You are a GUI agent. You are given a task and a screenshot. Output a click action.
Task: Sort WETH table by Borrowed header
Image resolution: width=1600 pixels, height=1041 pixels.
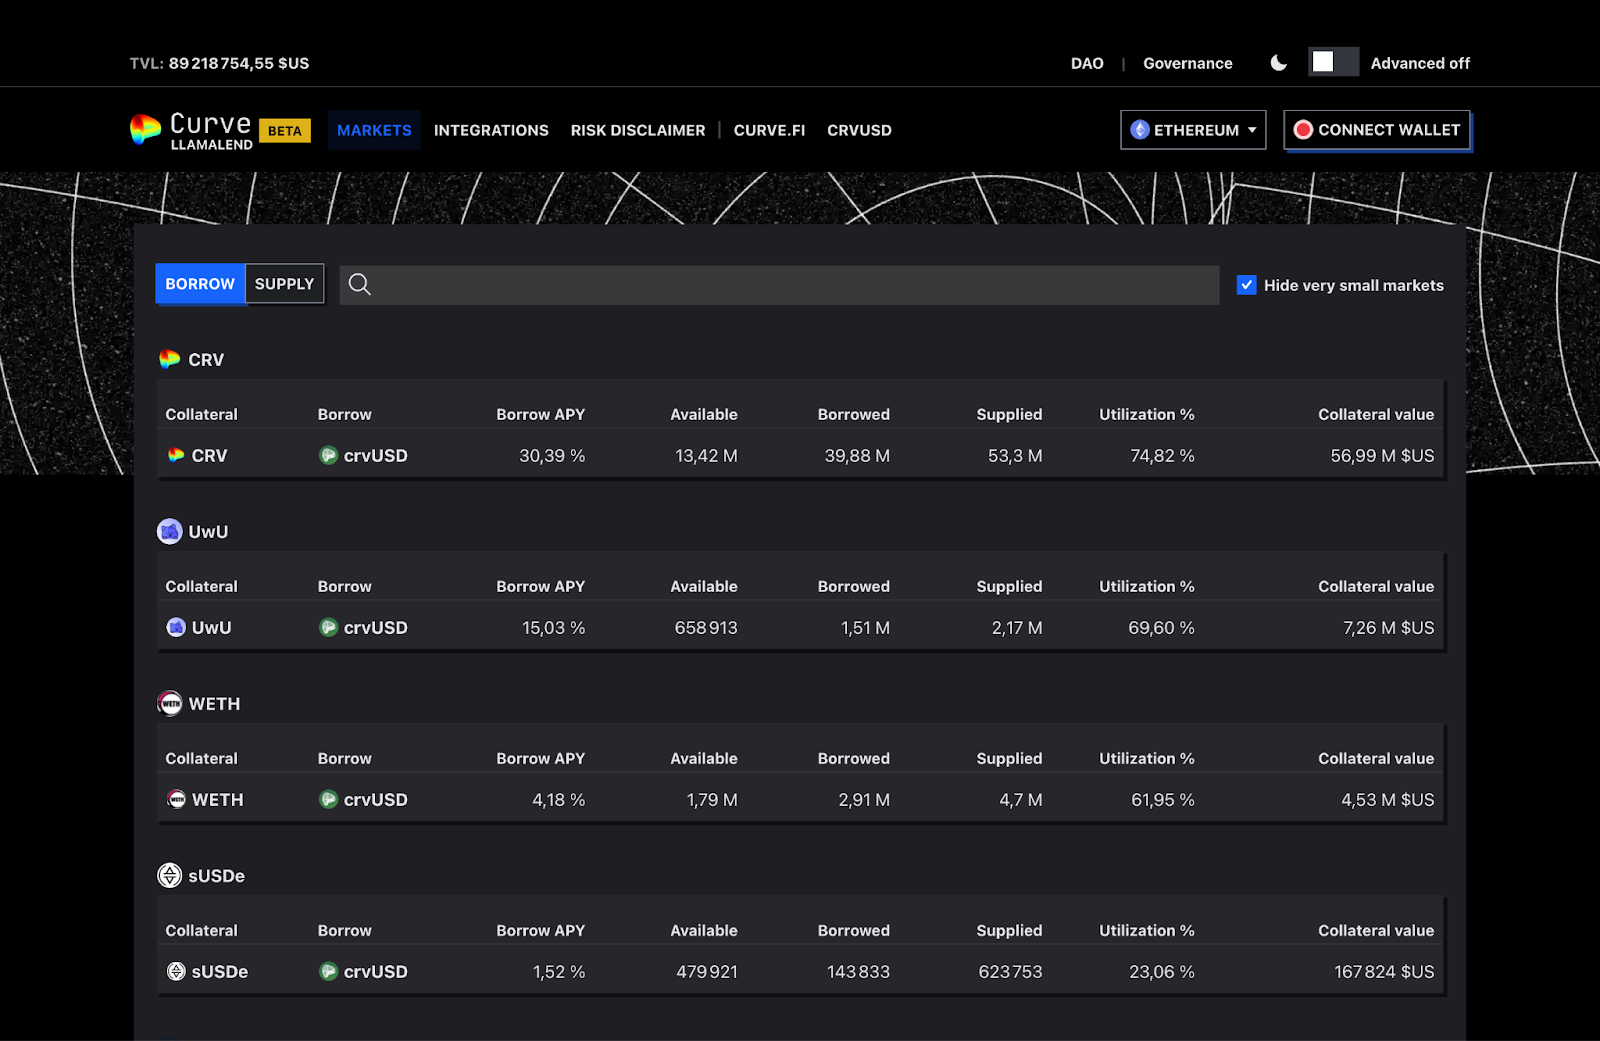point(854,758)
